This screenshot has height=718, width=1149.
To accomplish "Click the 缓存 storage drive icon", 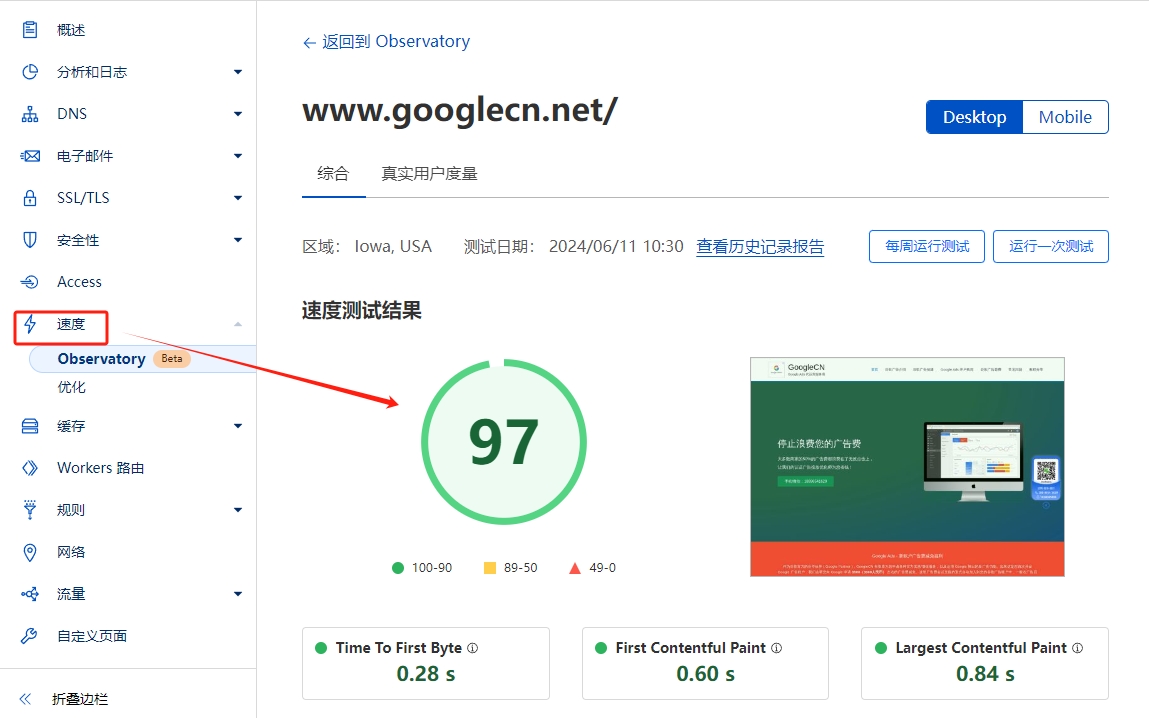I will click(x=30, y=426).
